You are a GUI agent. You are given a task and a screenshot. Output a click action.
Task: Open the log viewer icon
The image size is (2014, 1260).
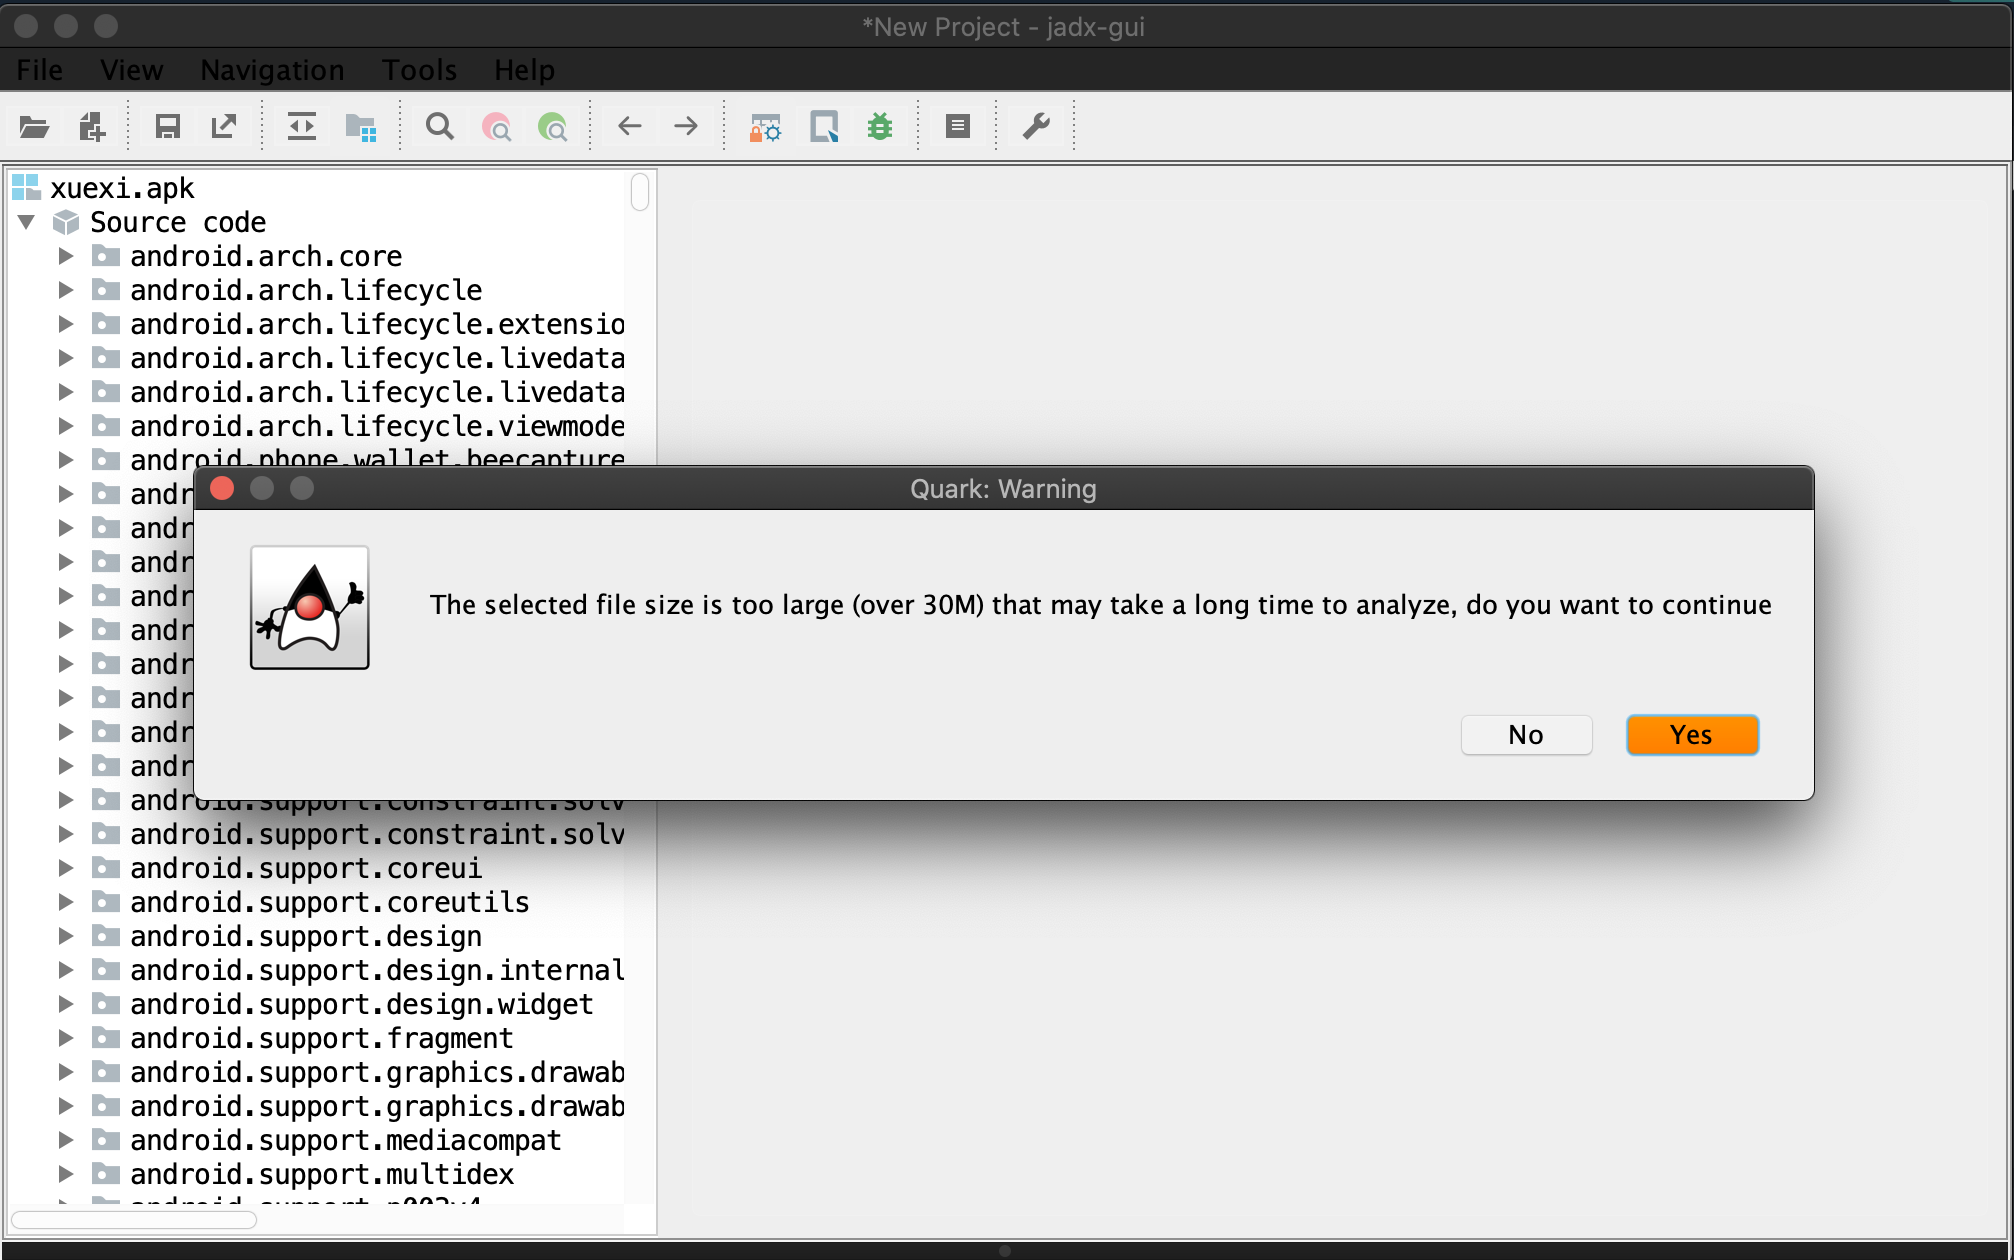(x=957, y=127)
